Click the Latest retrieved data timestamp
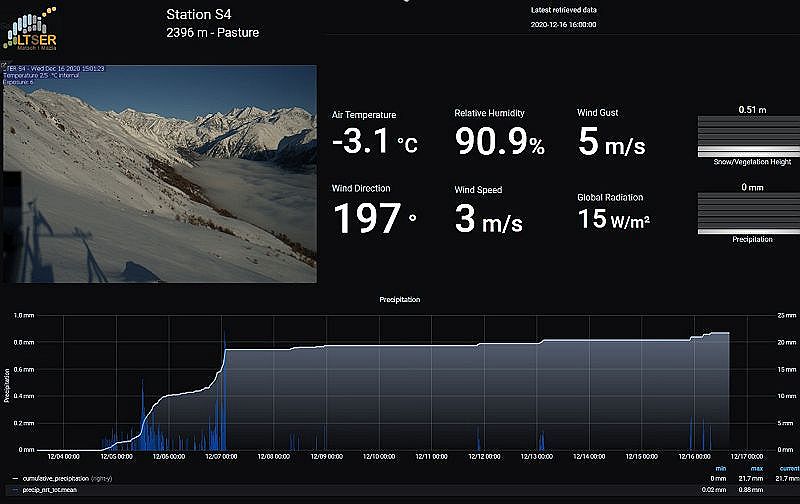 (x=563, y=24)
